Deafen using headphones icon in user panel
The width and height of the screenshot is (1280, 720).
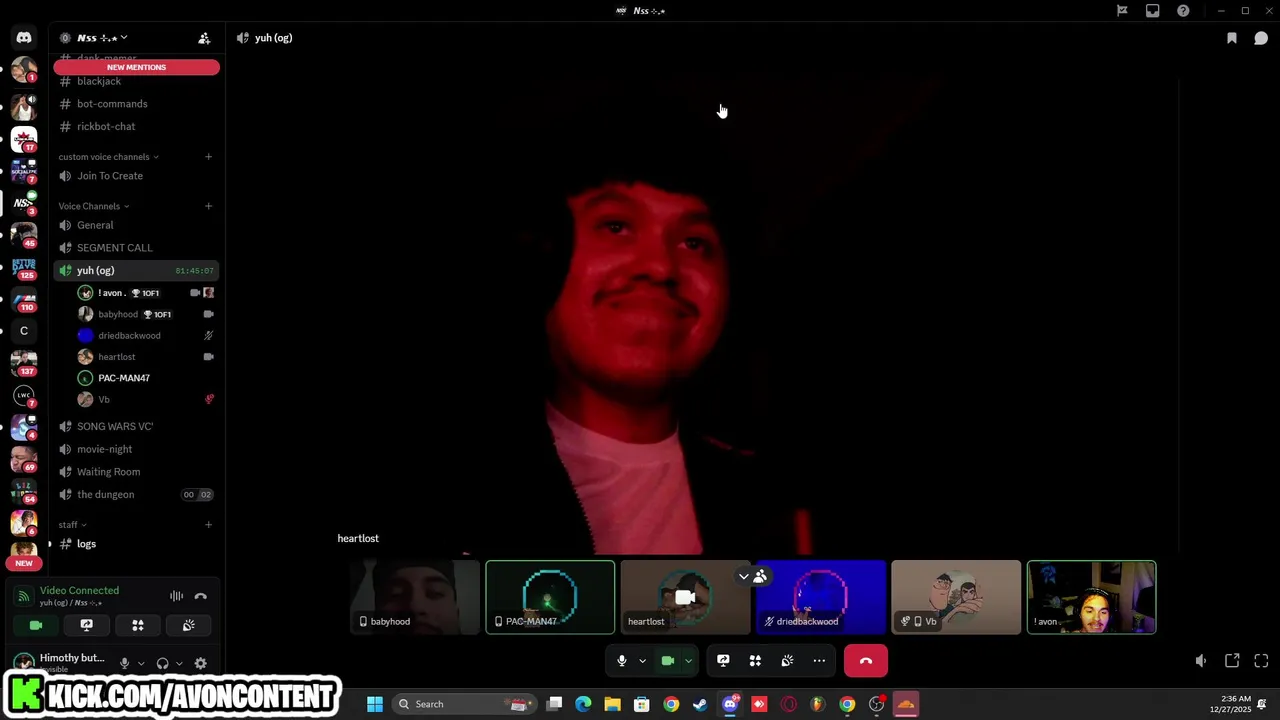click(162, 663)
